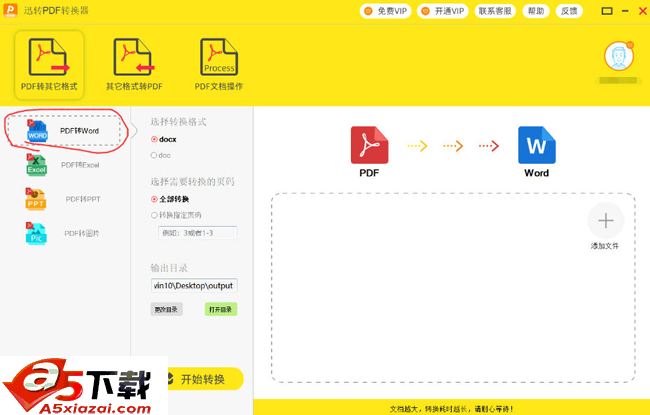Image resolution: width=650 pixels, height=415 pixels.
Task: Click the red PDF file icon
Action: pos(369,145)
